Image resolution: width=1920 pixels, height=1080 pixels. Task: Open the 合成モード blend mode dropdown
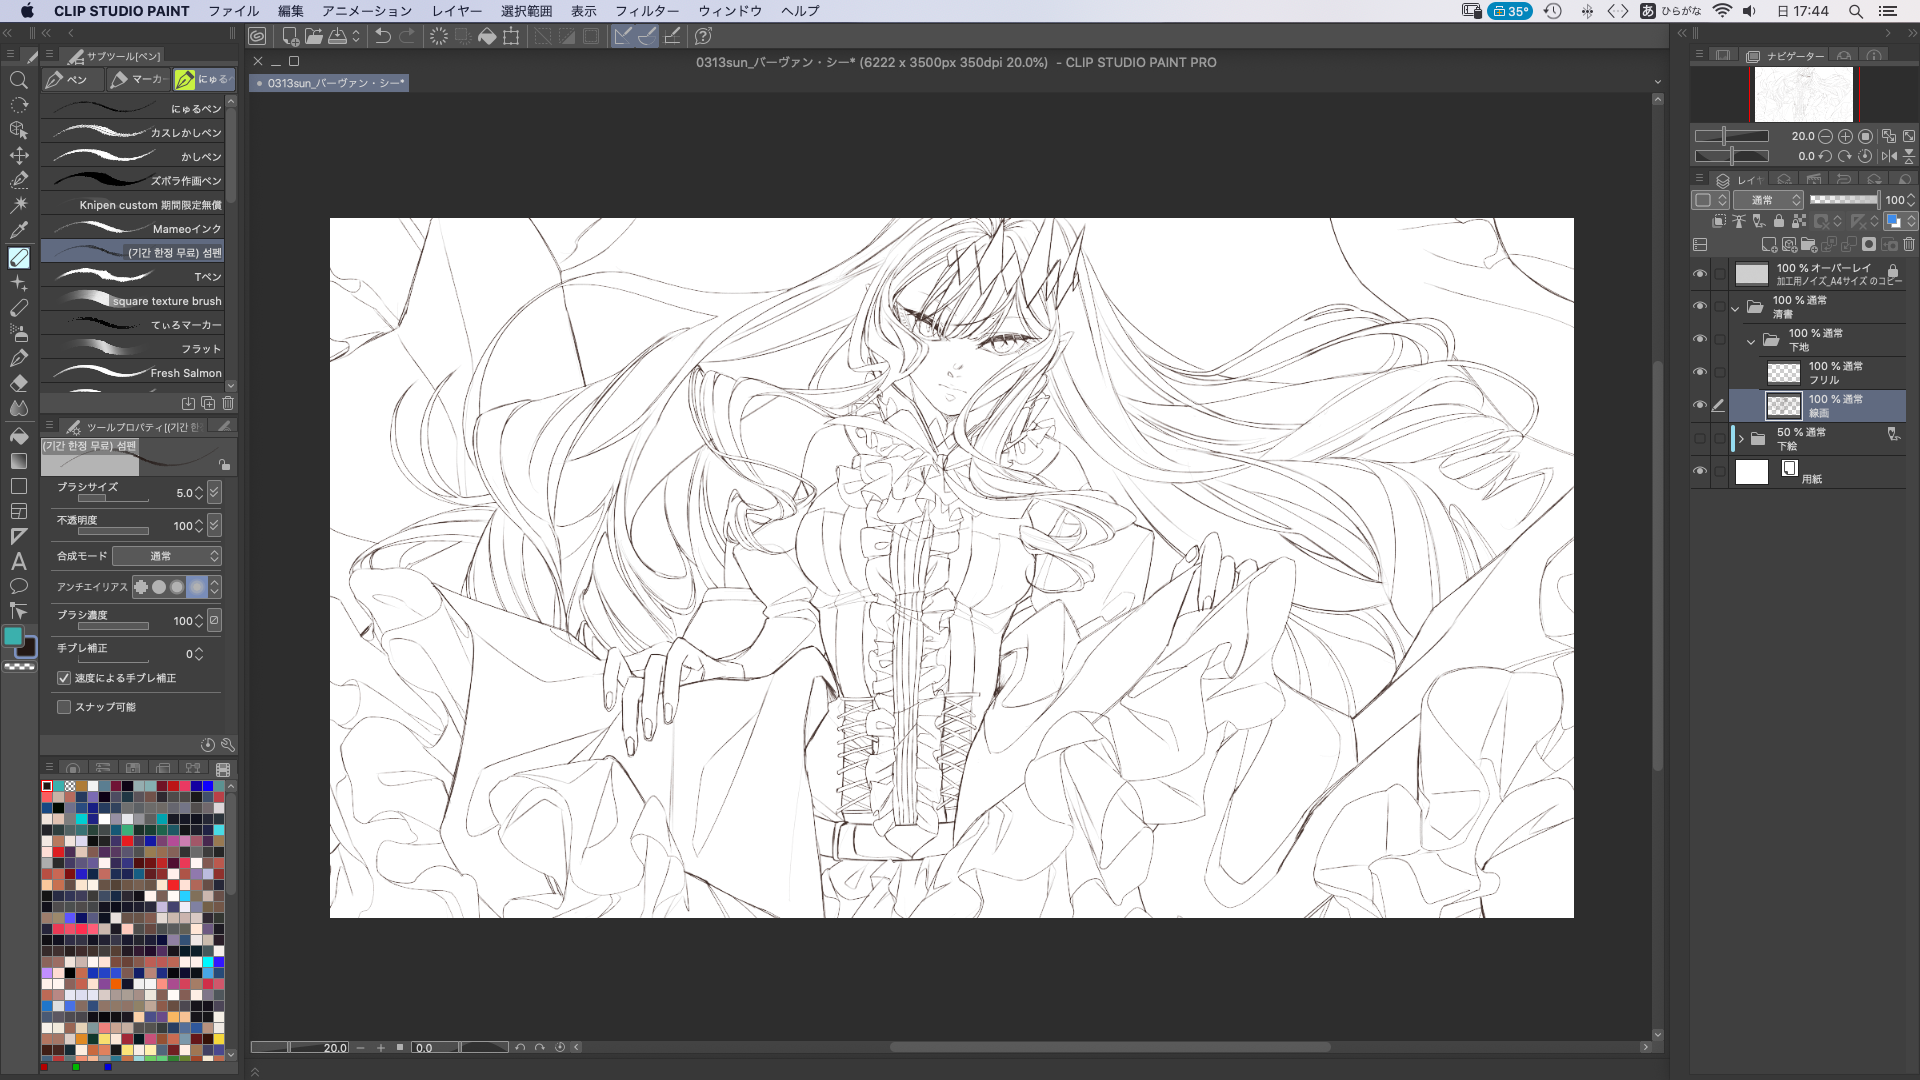[166, 556]
